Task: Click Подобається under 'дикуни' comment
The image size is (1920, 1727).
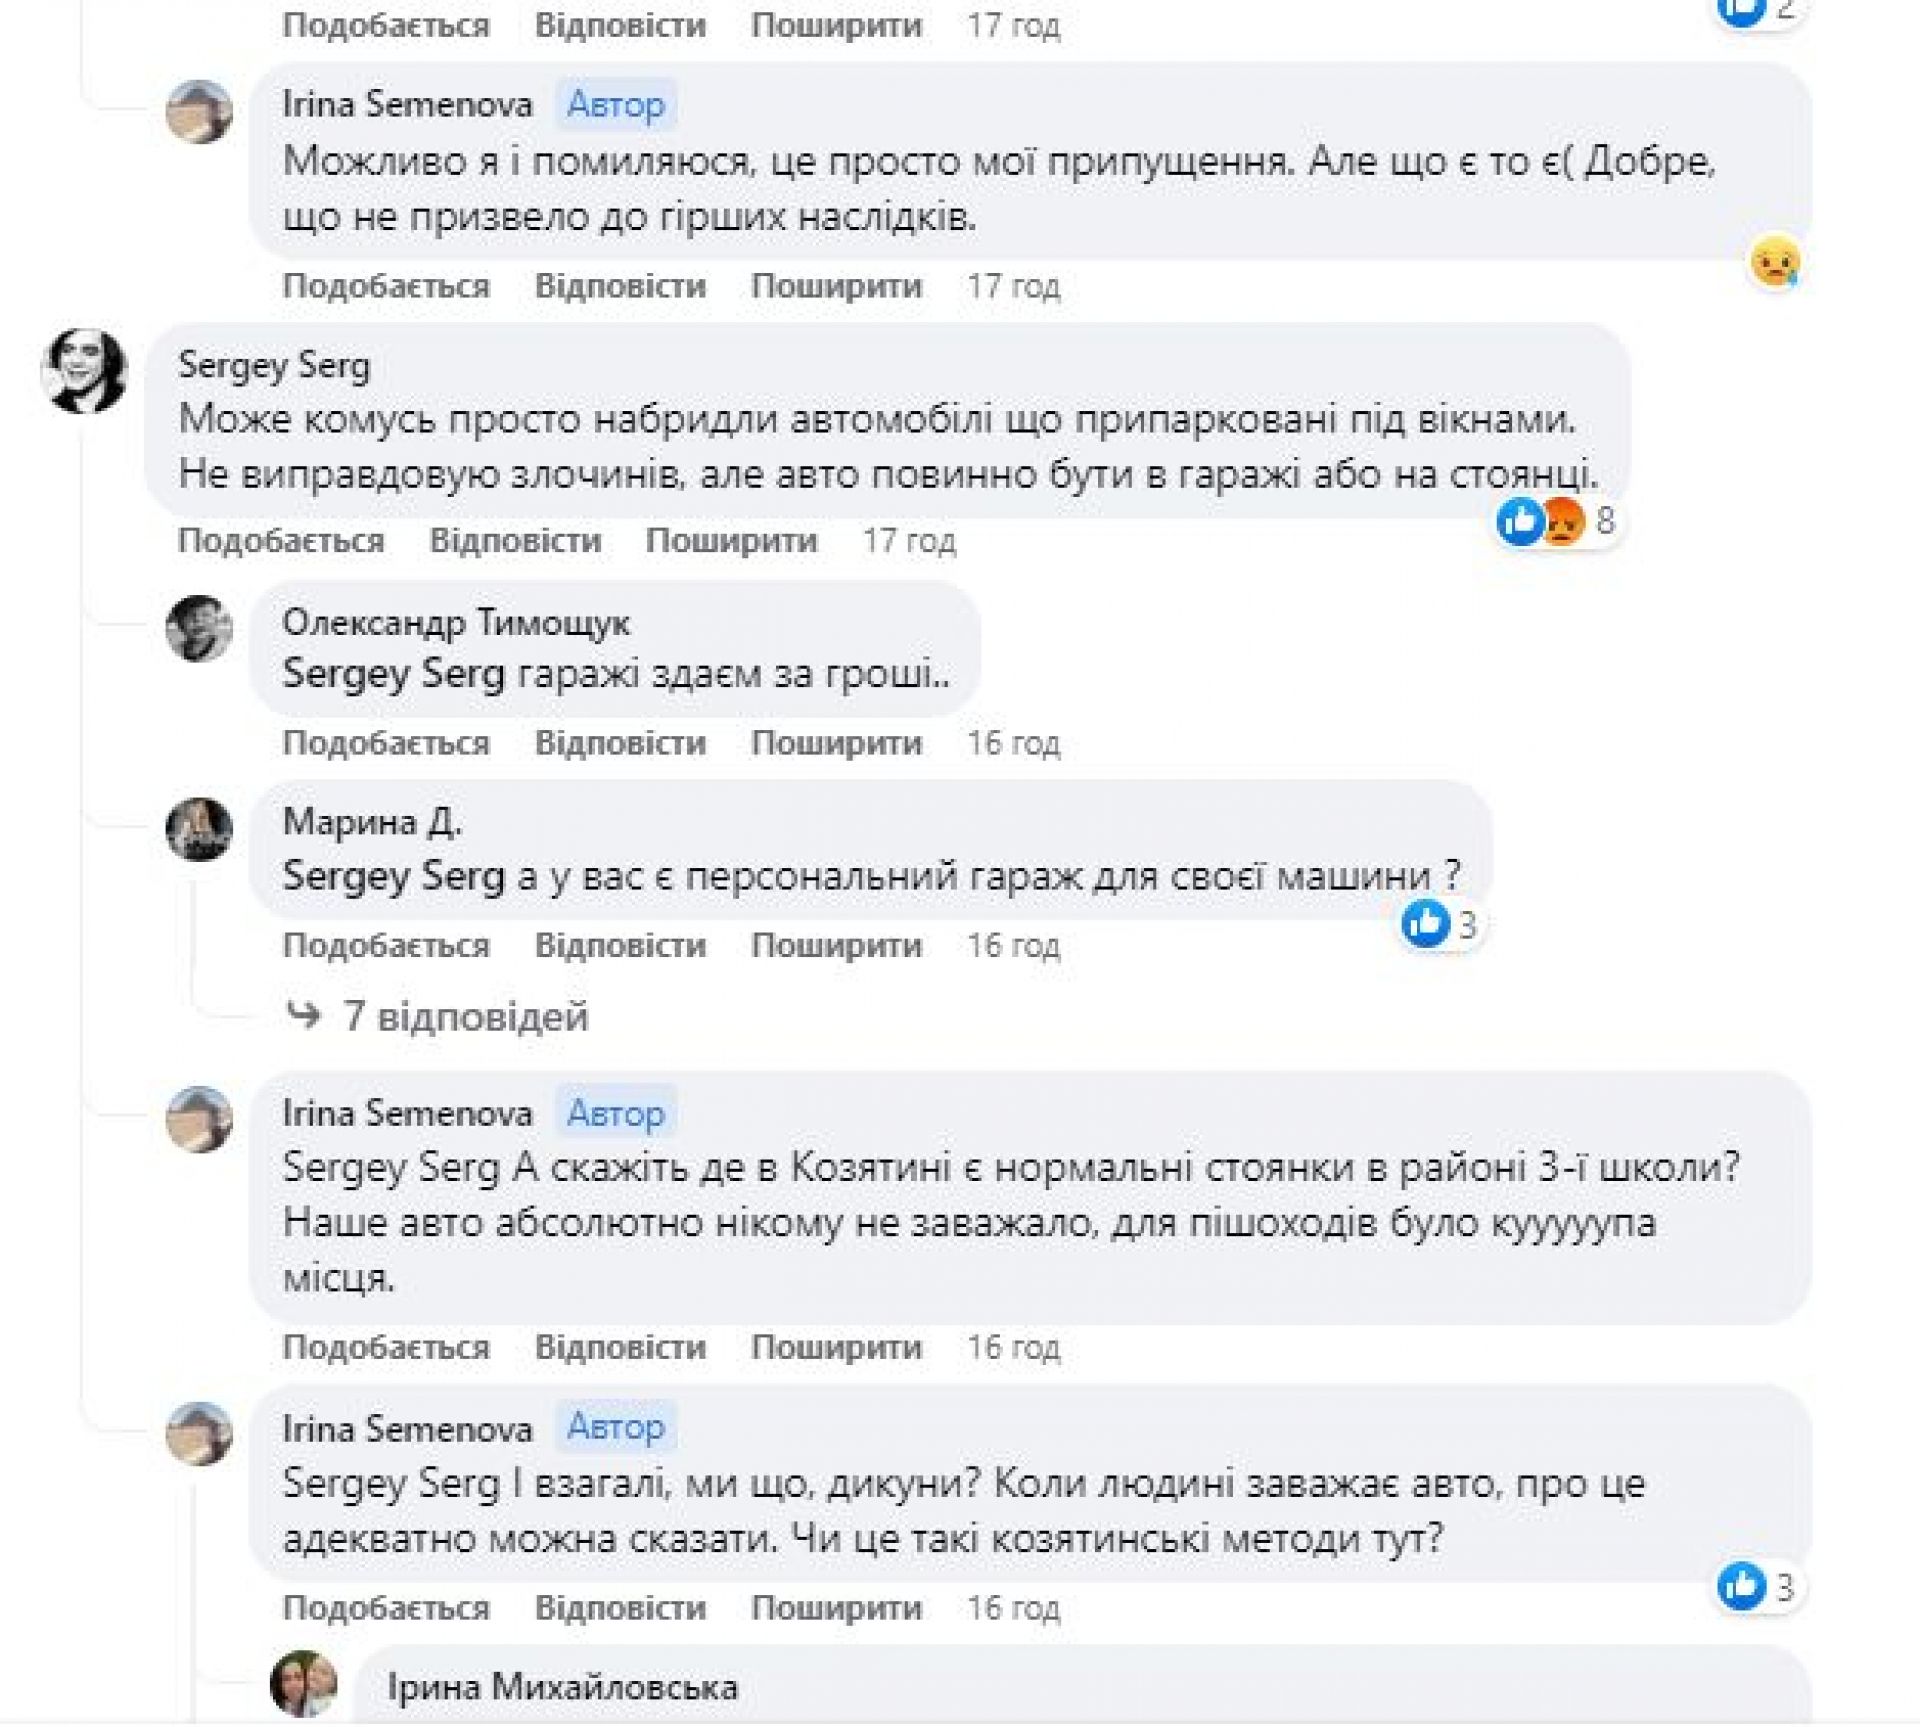Action: [x=386, y=1608]
